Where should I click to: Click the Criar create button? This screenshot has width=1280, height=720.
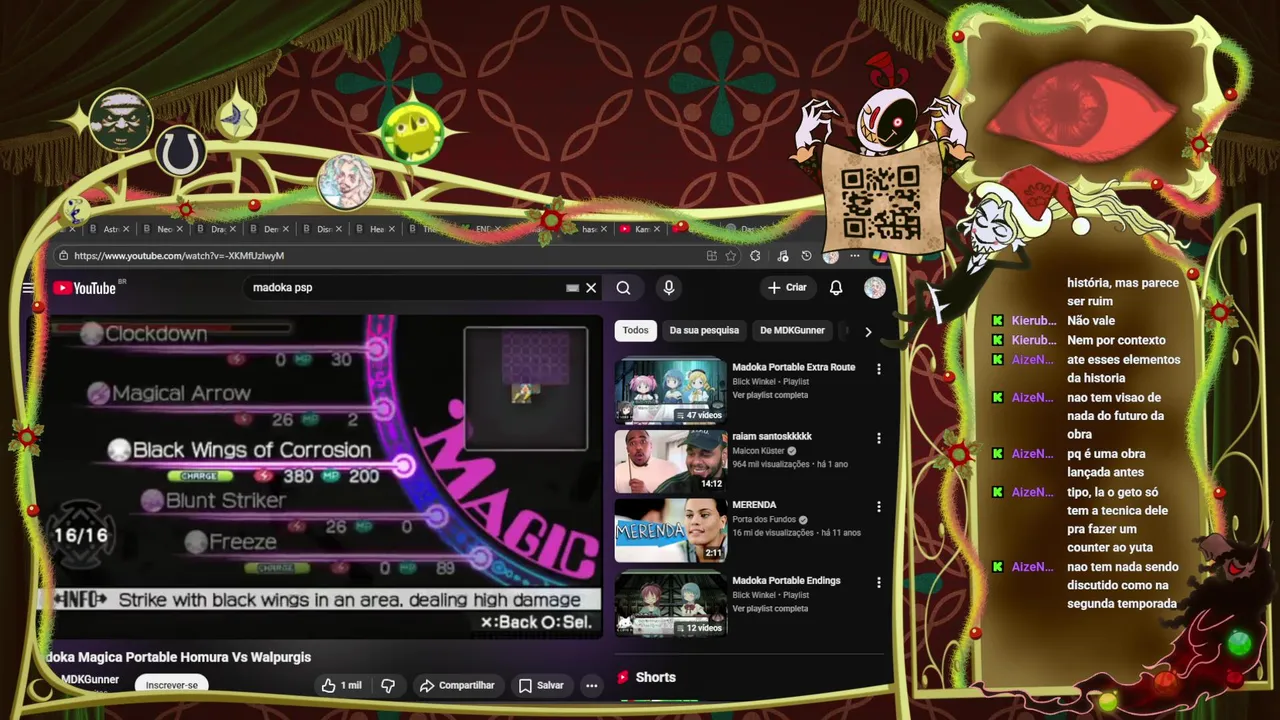click(x=787, y=287)
